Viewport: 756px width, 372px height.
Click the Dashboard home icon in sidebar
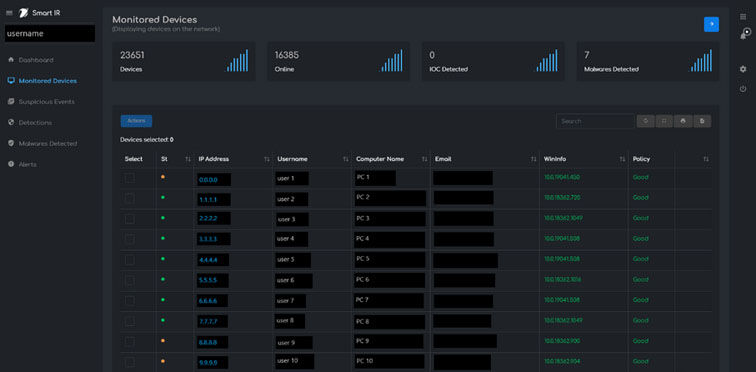click(11, 60)
